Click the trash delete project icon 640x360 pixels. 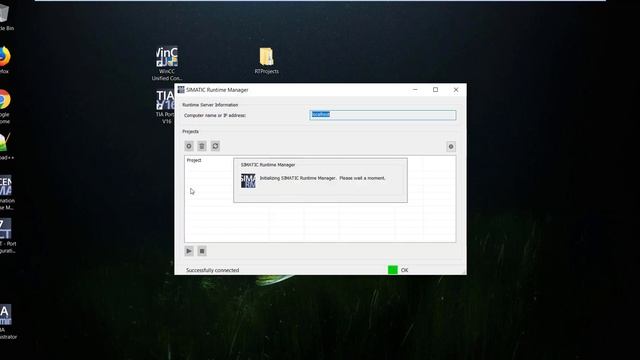coord(202,146)
